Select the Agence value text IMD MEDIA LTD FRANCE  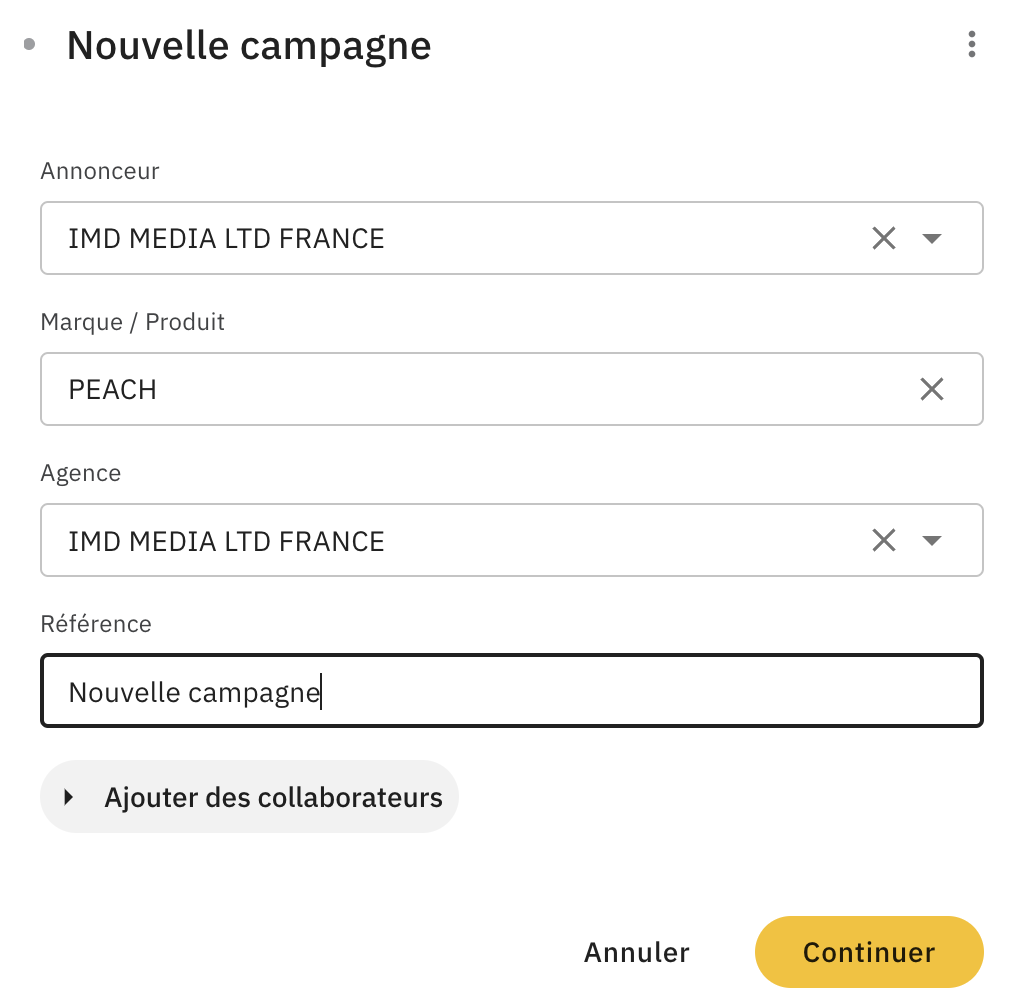[225, 540]
